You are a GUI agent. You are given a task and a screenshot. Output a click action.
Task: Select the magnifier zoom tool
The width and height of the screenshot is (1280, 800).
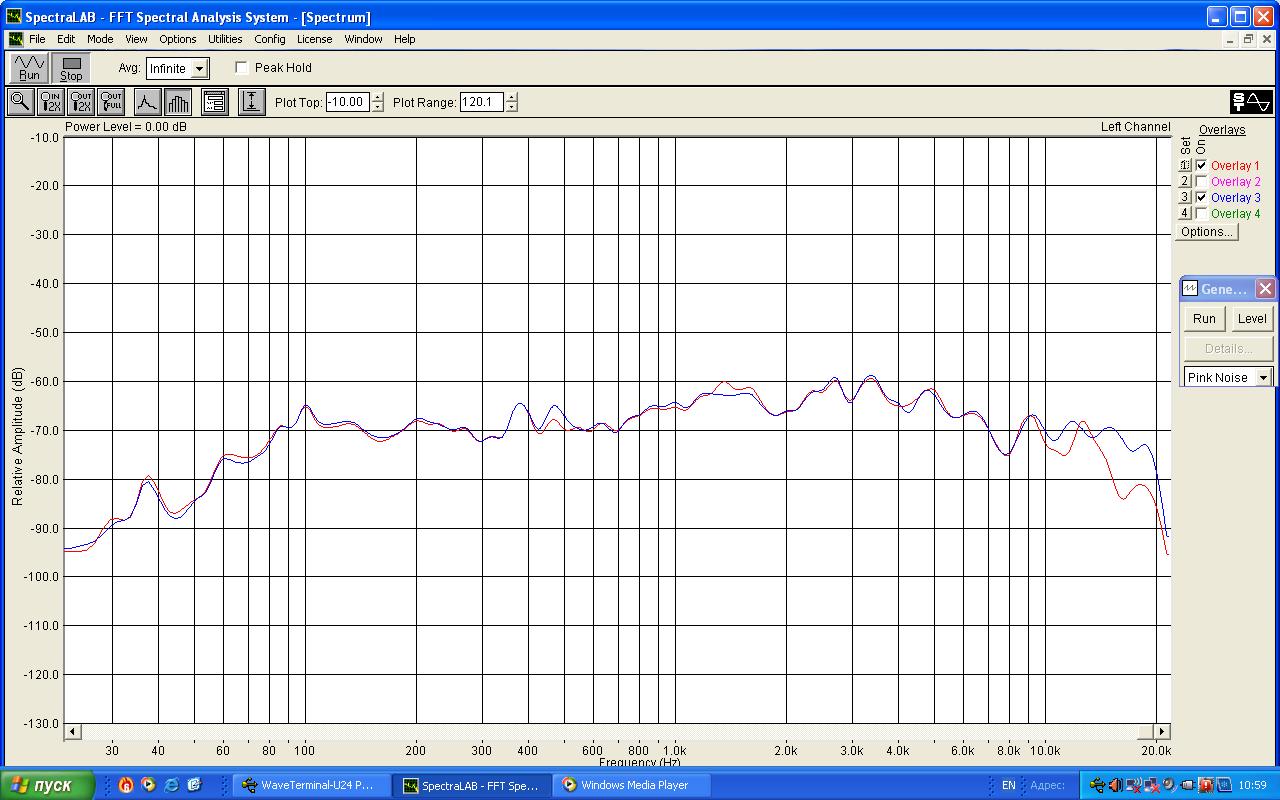(20, 101)
